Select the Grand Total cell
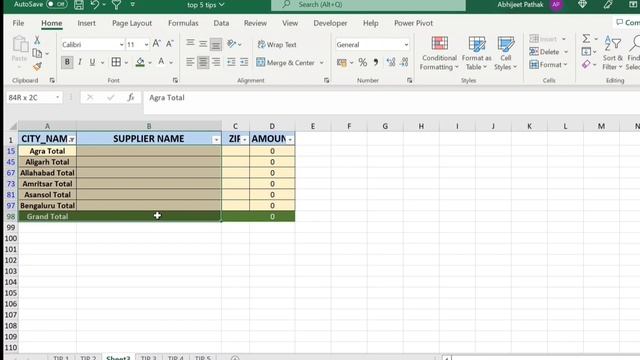640x360 pixels. coord(47,216)
